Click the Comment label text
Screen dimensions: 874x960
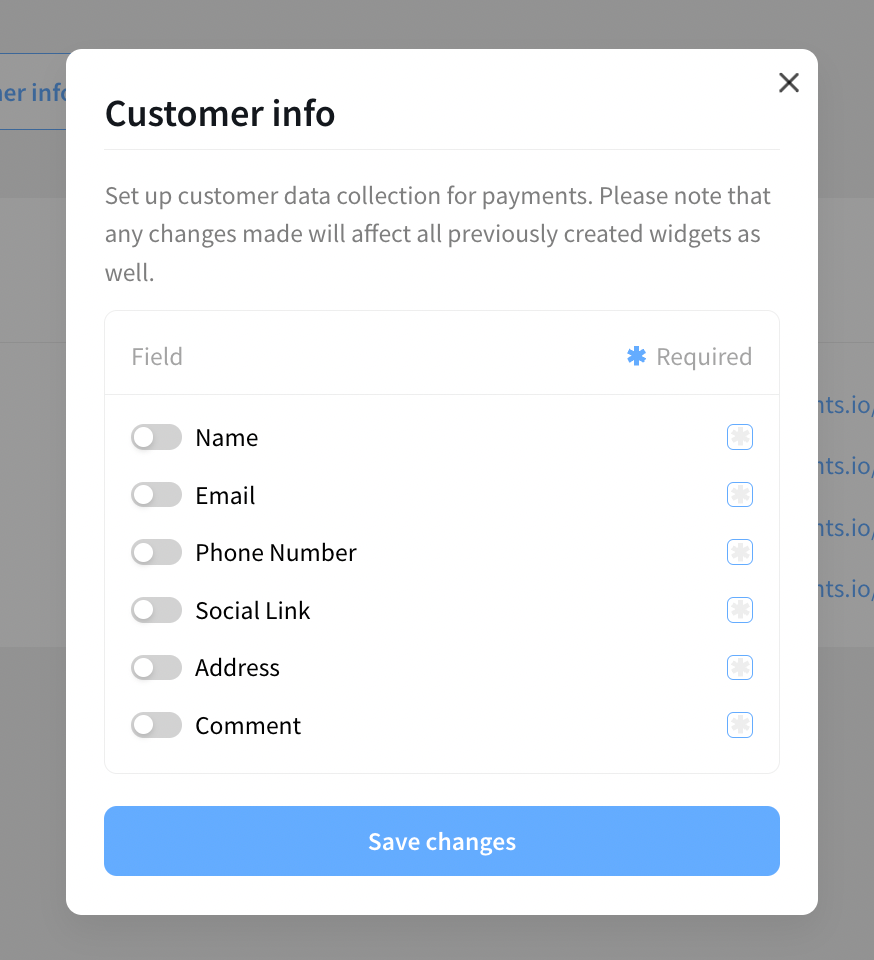(248, 726)
